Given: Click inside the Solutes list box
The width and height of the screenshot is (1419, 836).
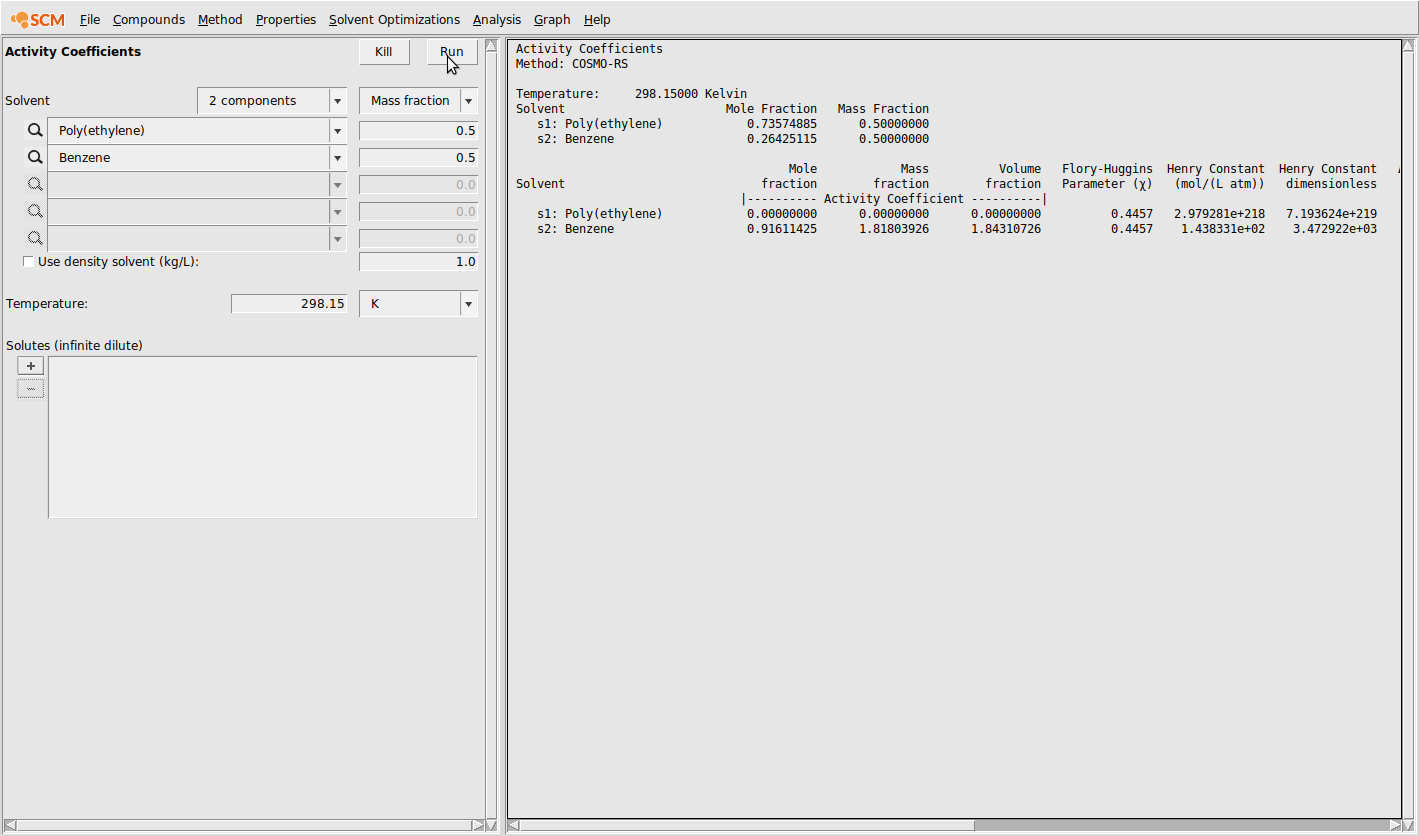Looking at the screenshot, I should click(263, 437).
